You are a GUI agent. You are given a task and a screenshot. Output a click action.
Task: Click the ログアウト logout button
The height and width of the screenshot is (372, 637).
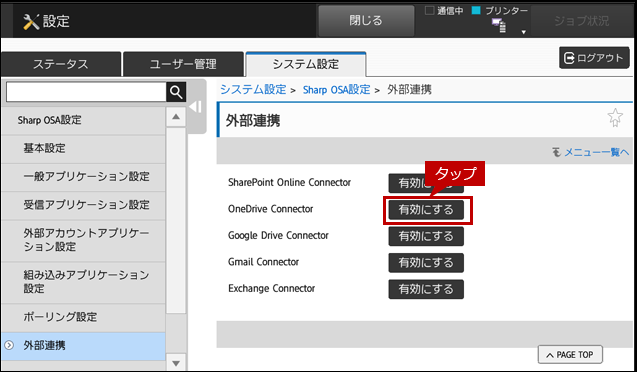pos(594,58)
